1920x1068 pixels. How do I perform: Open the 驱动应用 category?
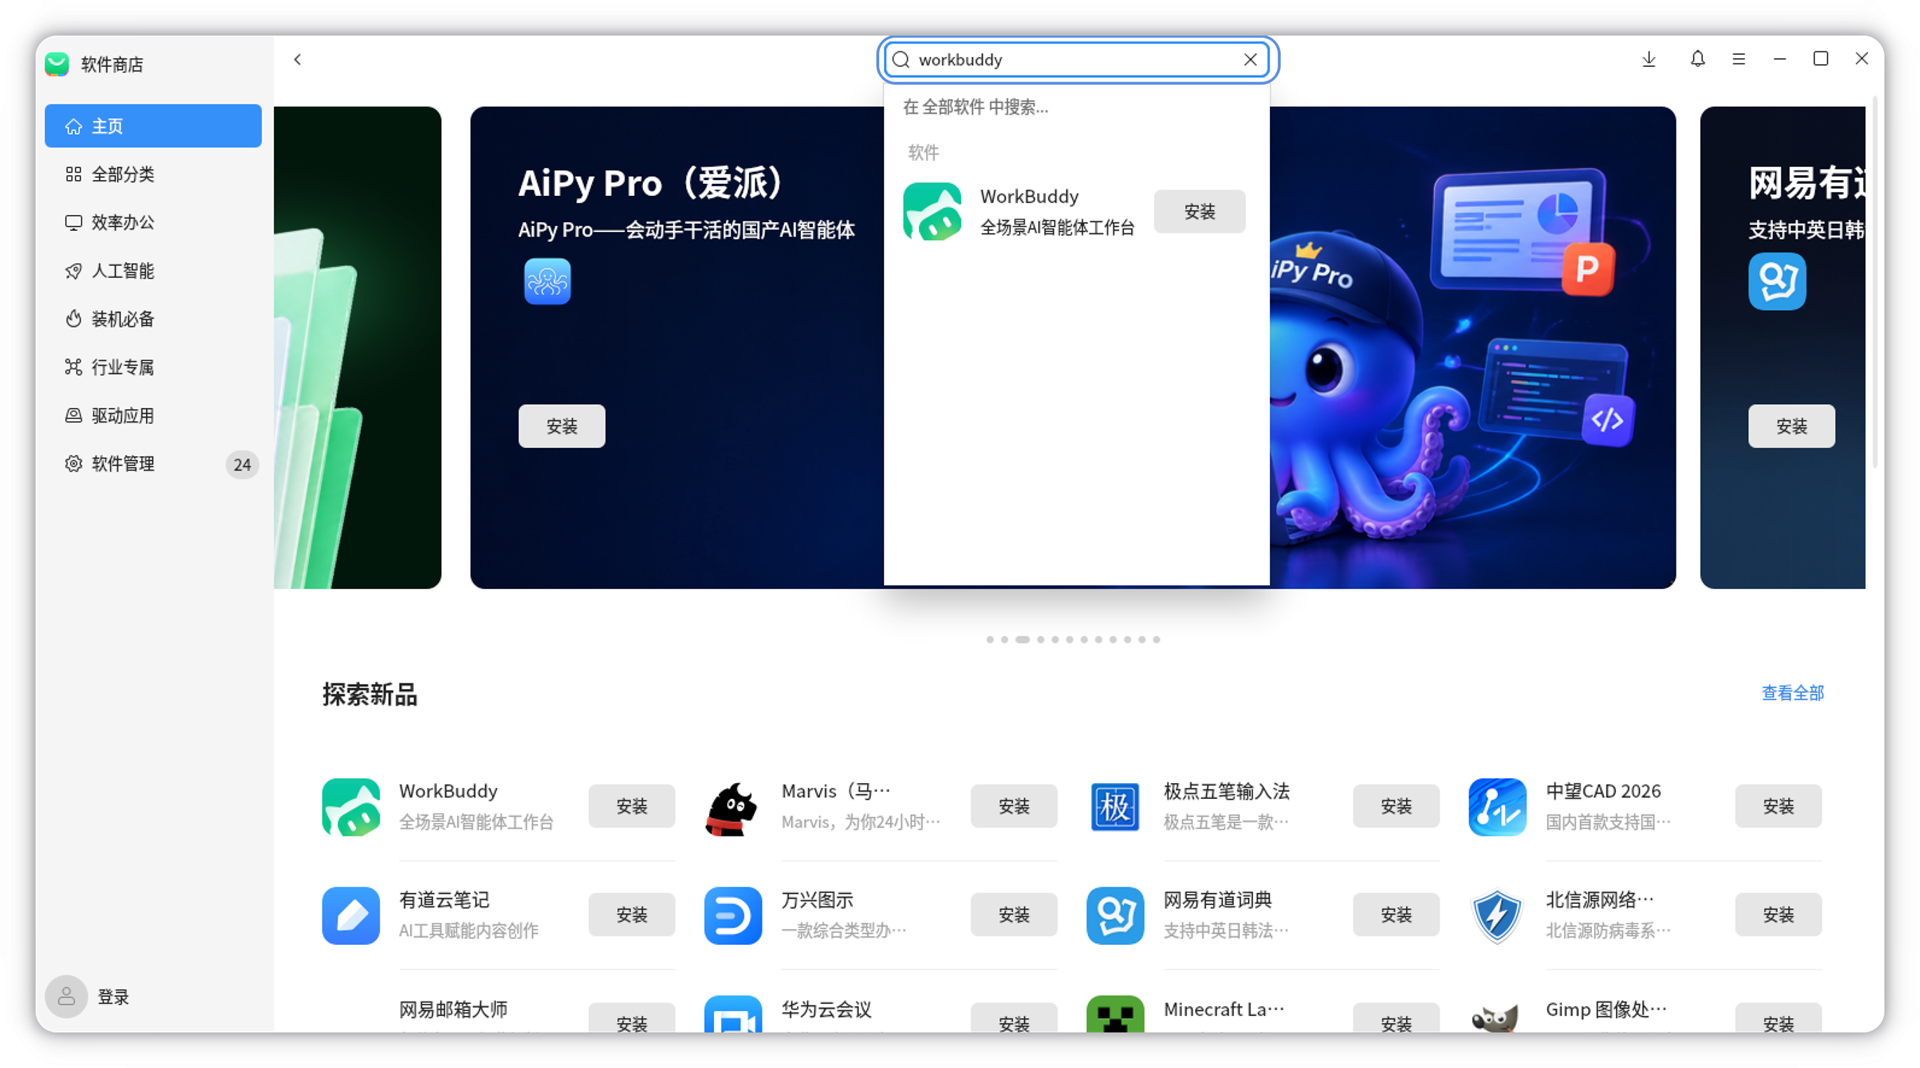coord(153,415)
